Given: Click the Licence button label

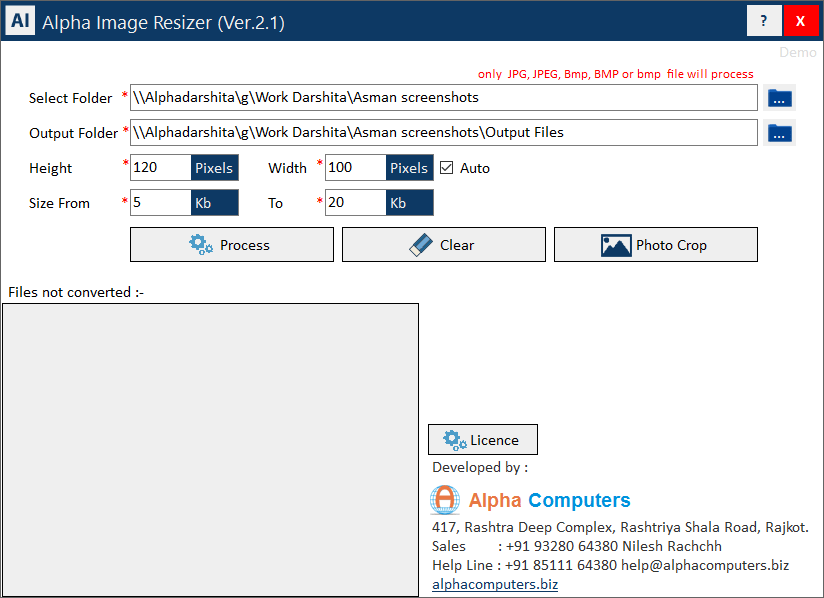Looking at the screenshot, I should [x=494, y=440].
